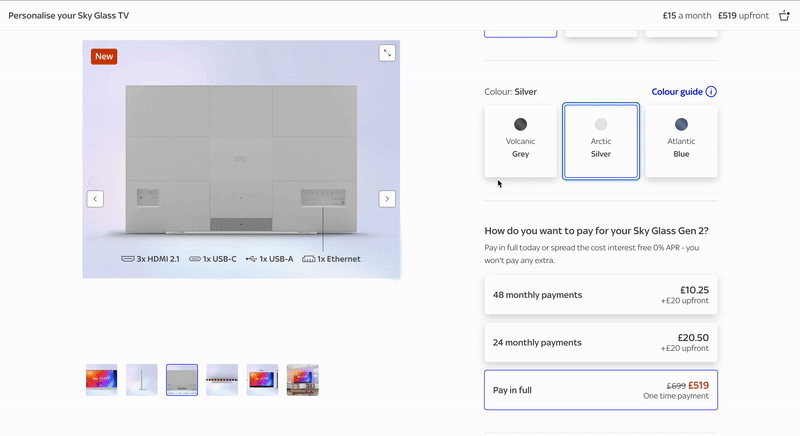Image resolution: width=800 pixels, height=436 pixels.
Task: Show next product image
Action: [x=387, y=199]
